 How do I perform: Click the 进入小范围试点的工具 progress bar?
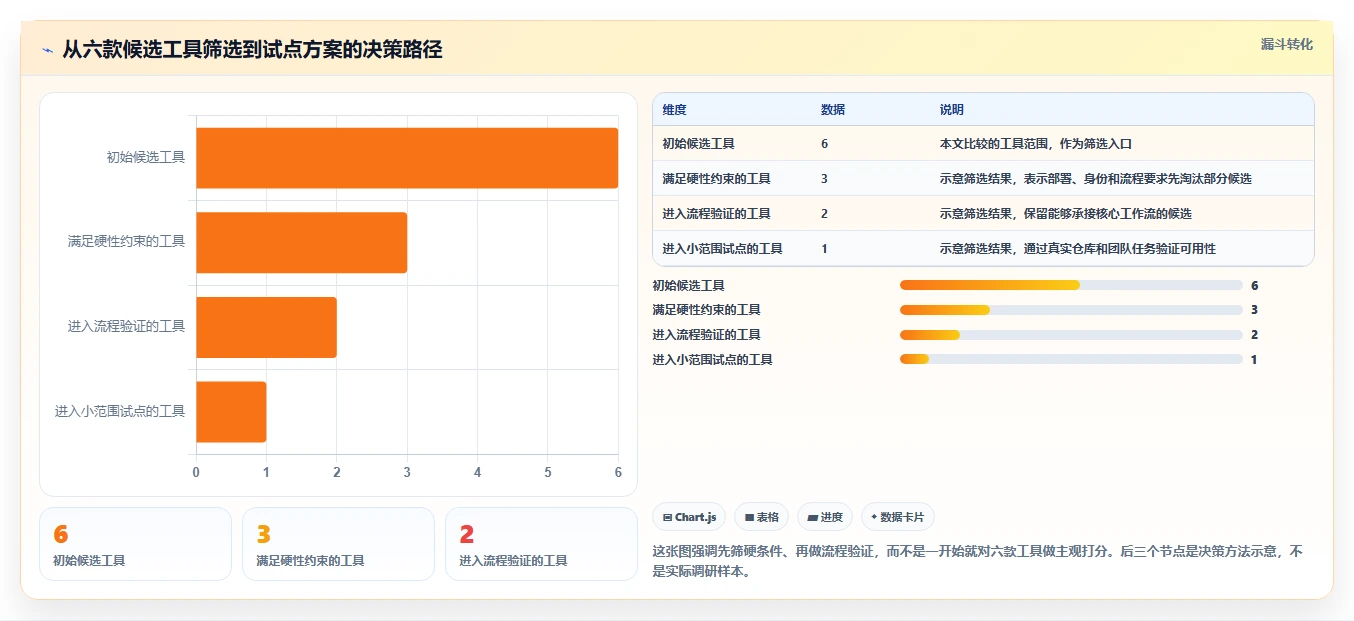[1071, 359]
